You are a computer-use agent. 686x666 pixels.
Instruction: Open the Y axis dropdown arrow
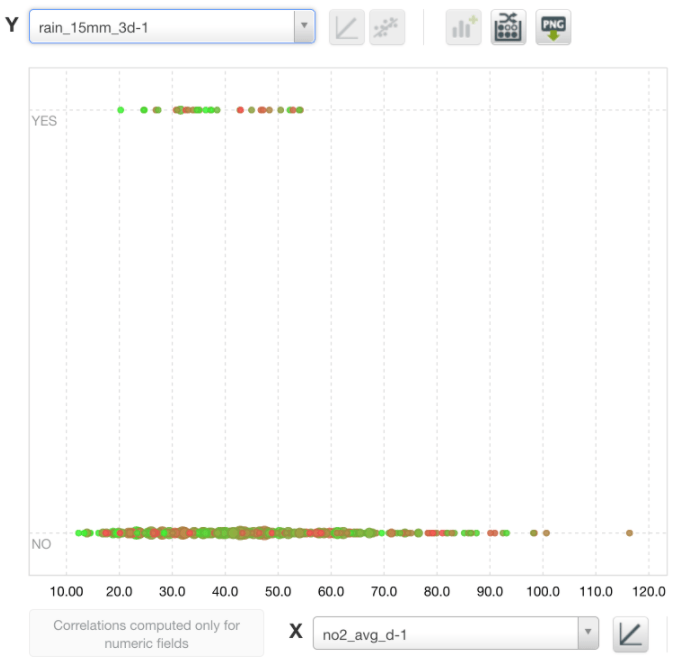point(304,27)
